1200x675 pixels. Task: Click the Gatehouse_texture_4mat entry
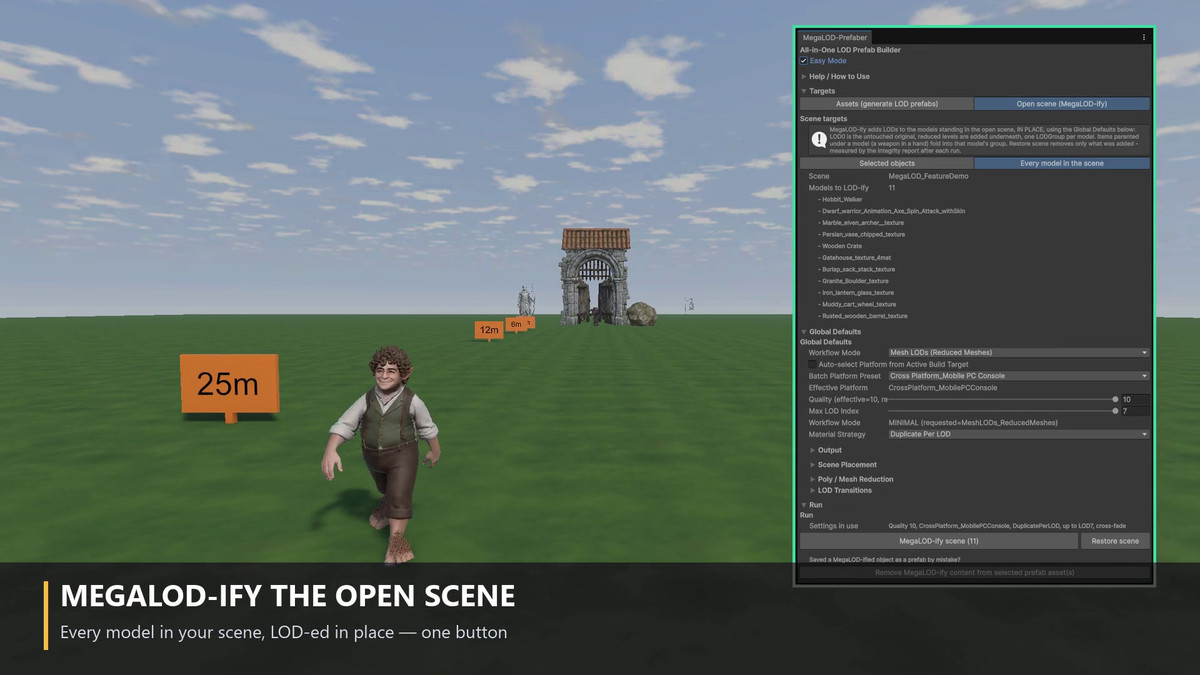click(854, 258)
